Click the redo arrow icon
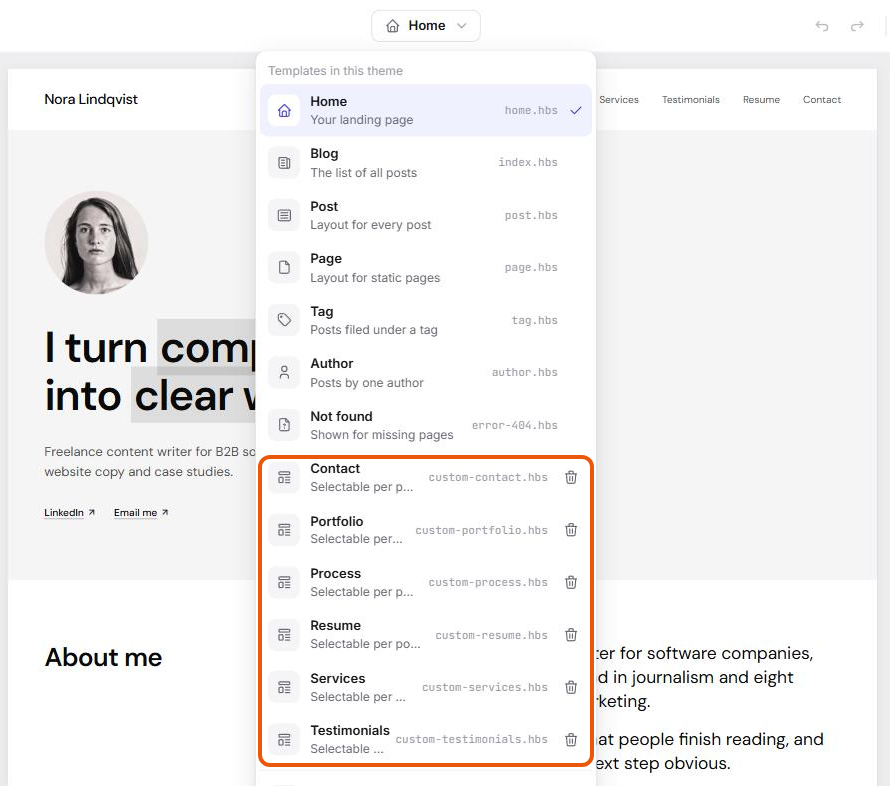Viewport: 890px width, 787px height. (x=857, y=26)
